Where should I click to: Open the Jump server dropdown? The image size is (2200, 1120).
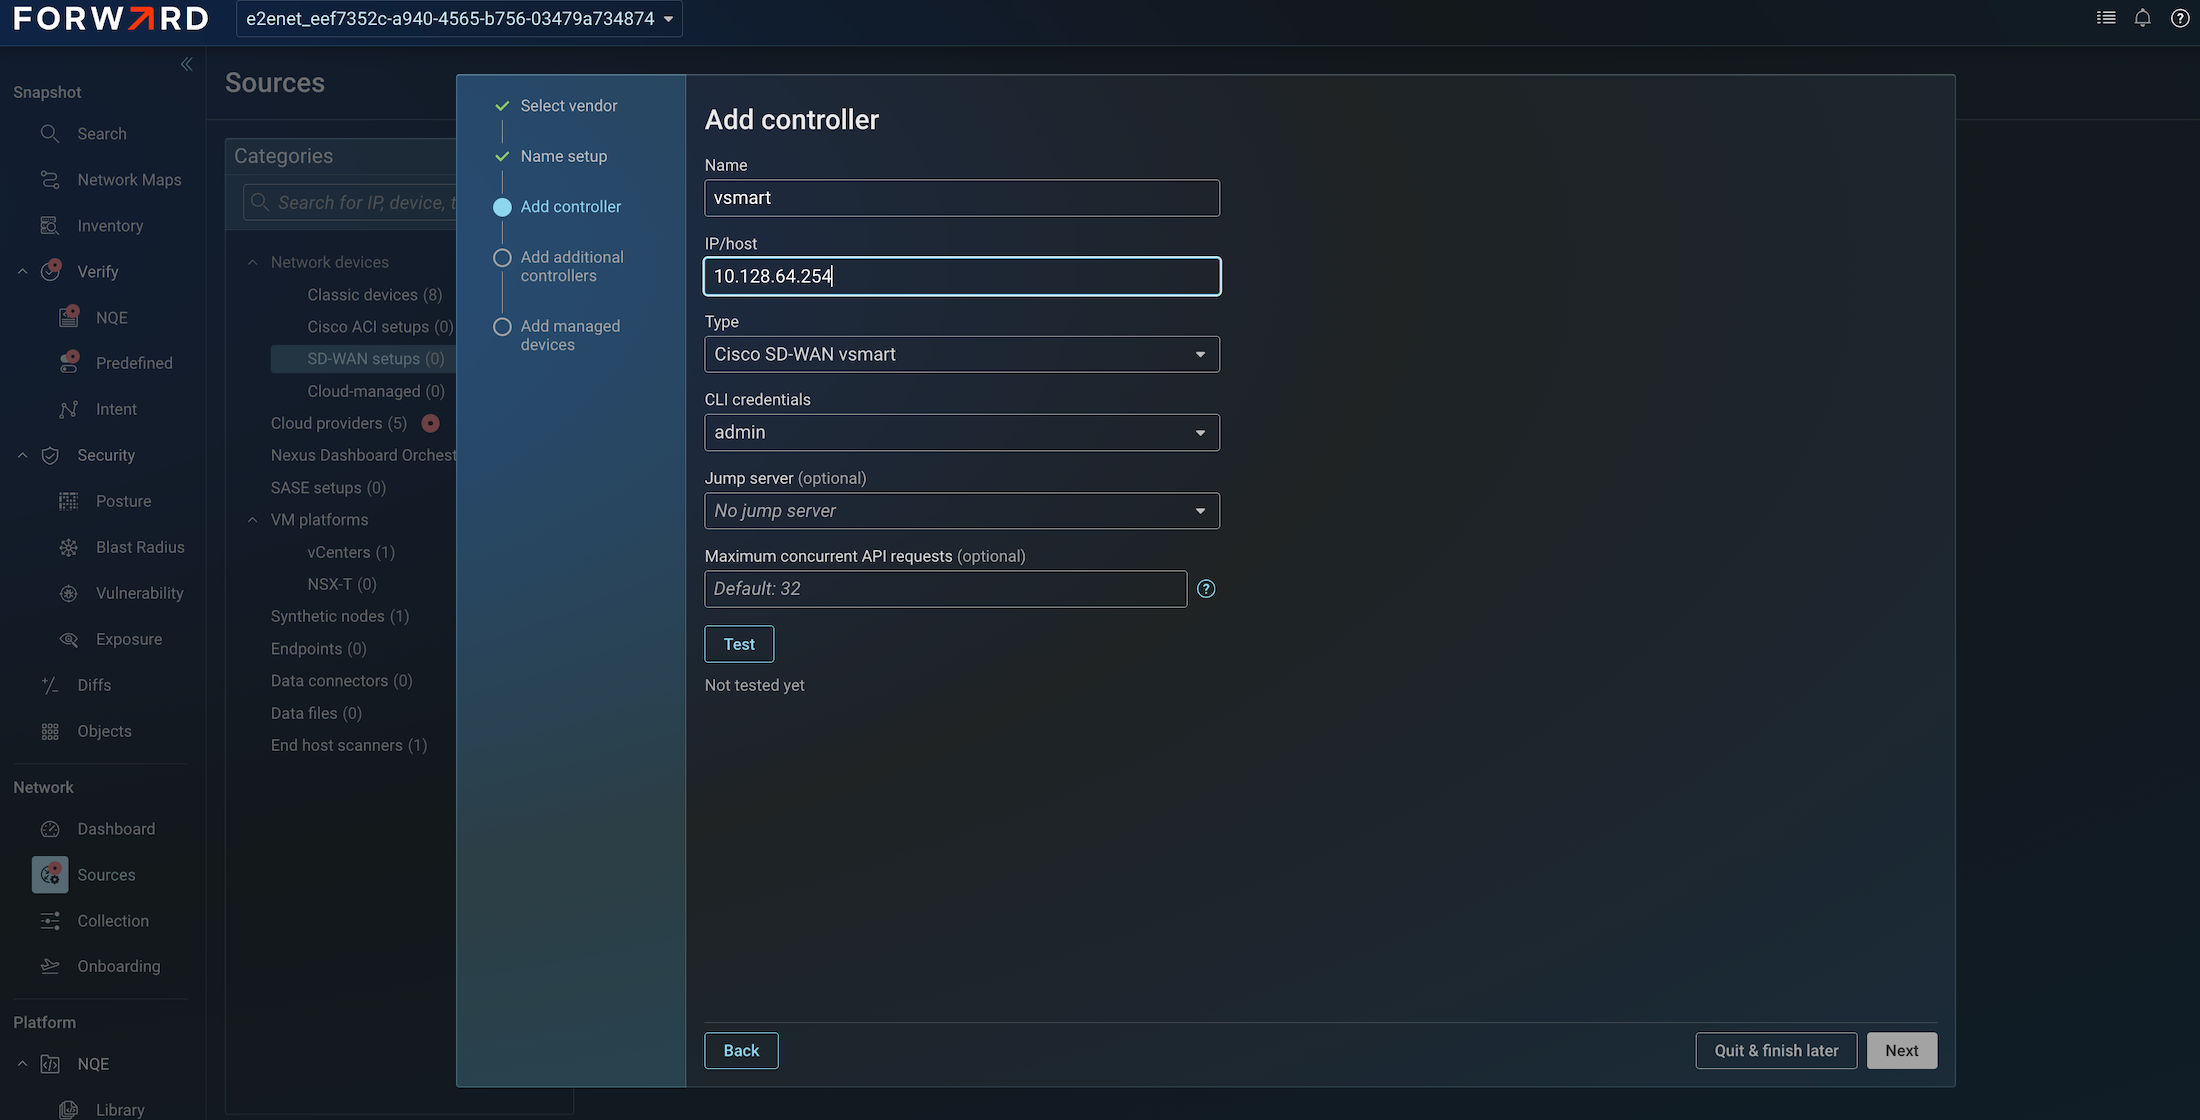click(x=962, y=511)
